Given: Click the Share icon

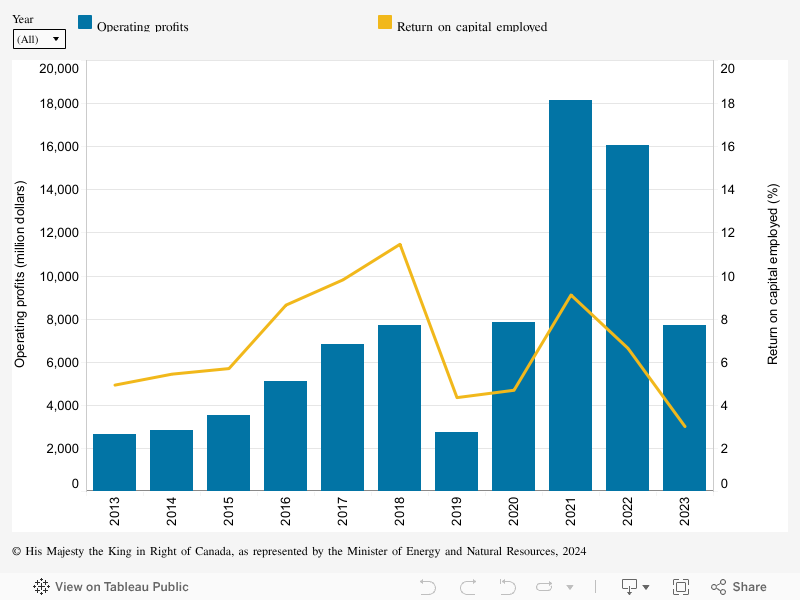Looking at the screenshot, I should click(718, 587).
